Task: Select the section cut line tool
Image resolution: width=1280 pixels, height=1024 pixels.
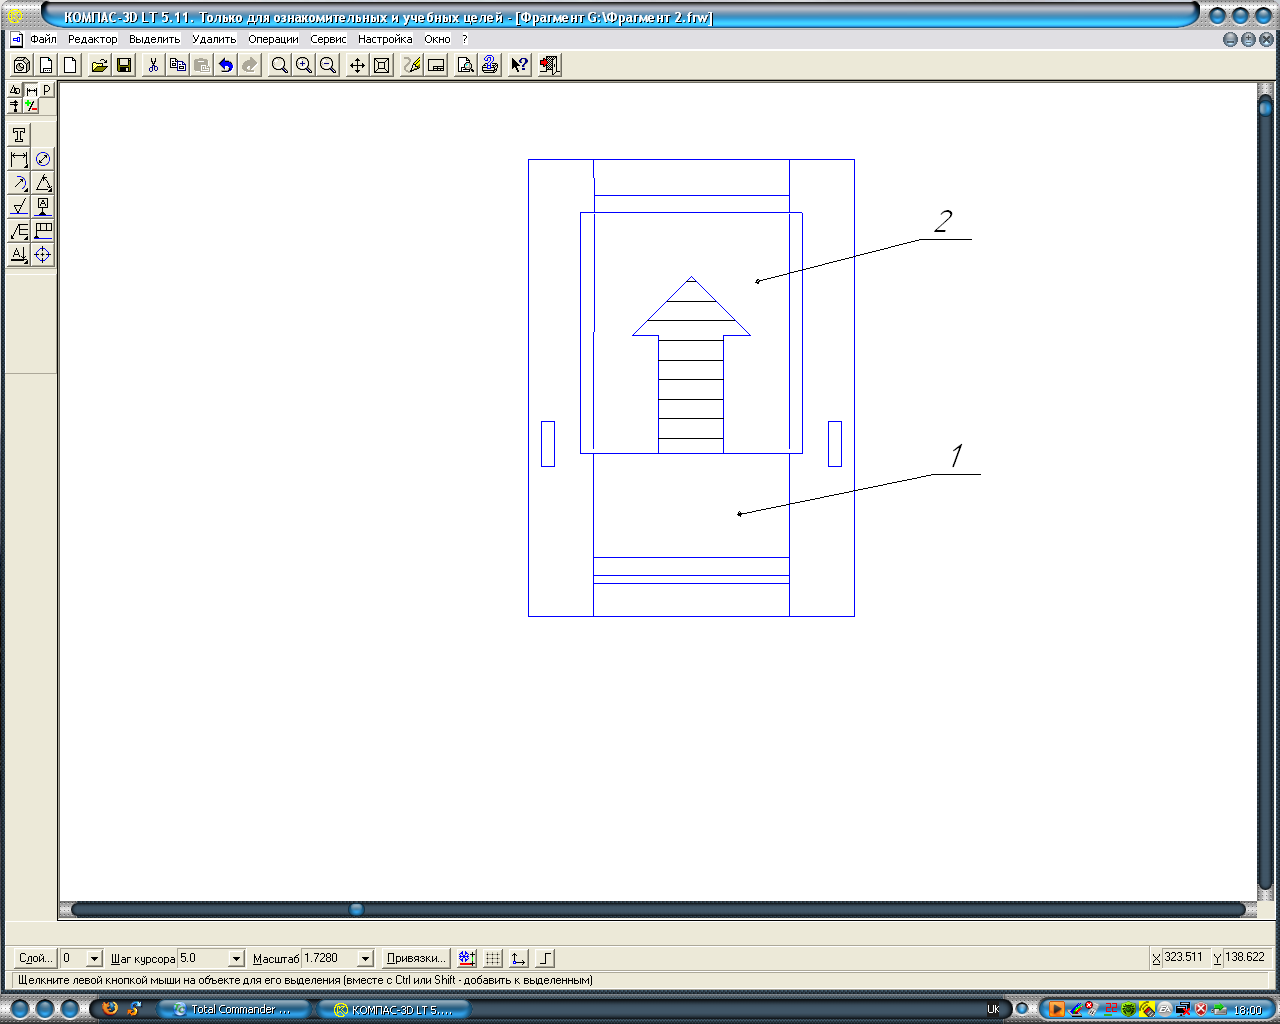Action: tap(19, 255)
